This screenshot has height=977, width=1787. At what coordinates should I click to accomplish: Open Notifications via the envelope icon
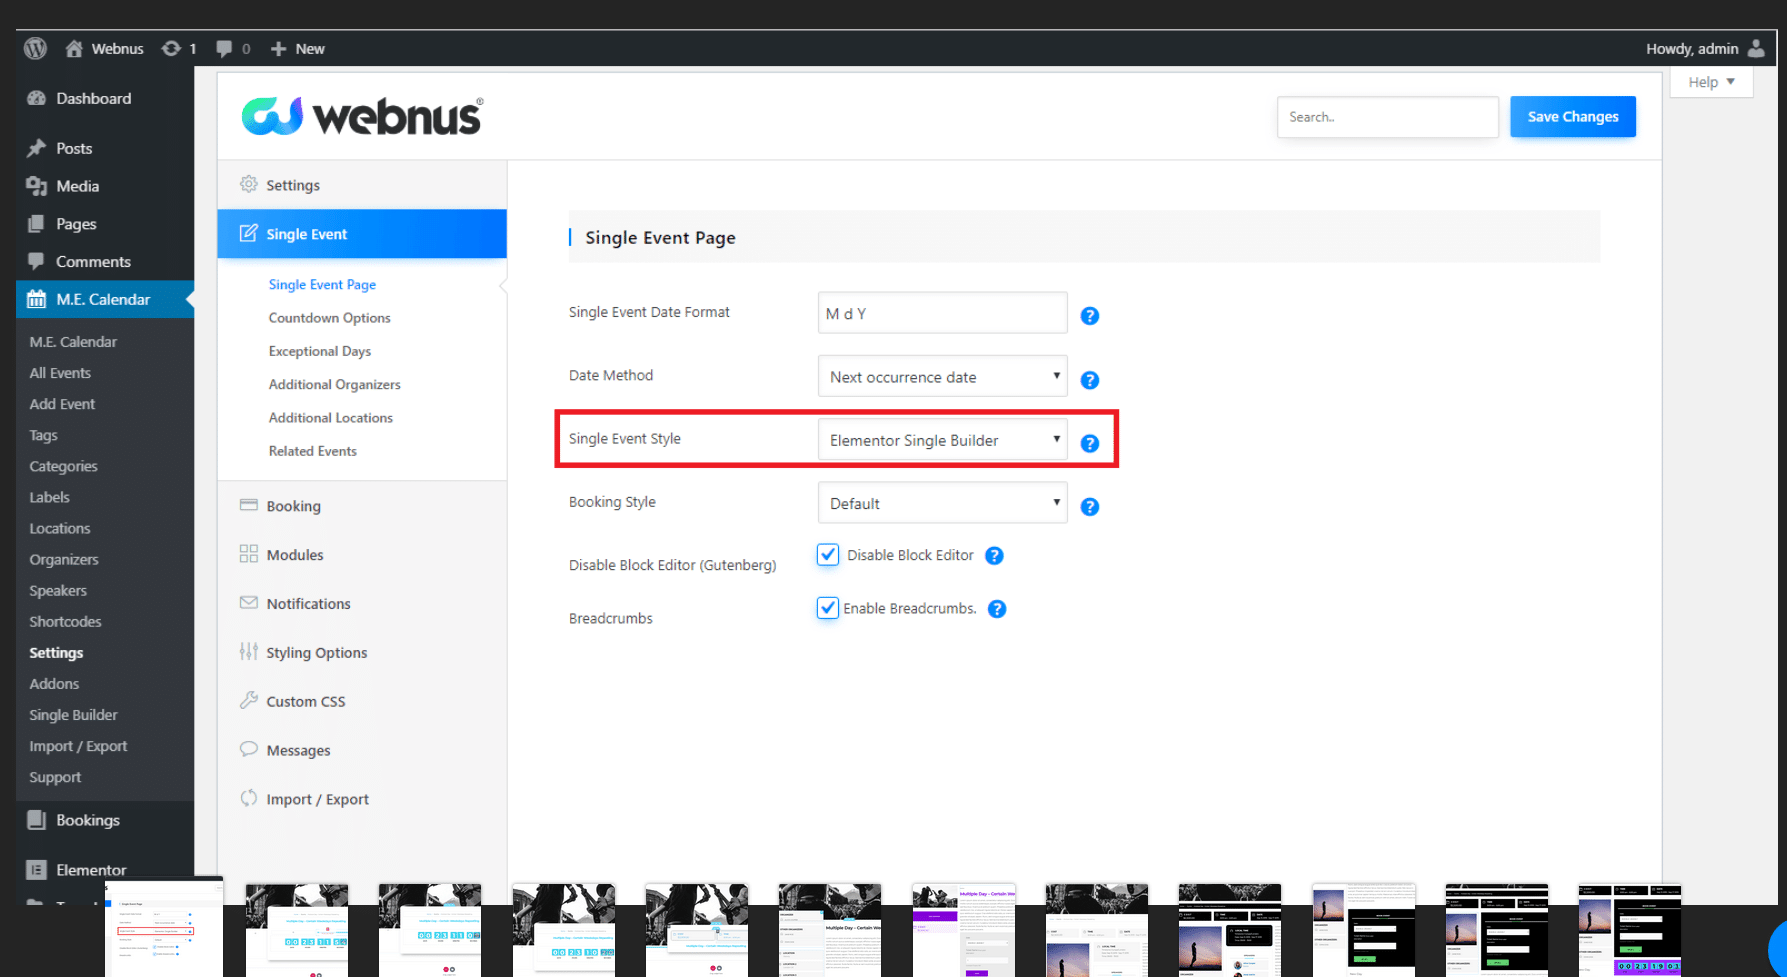click(x=248, y=603)
